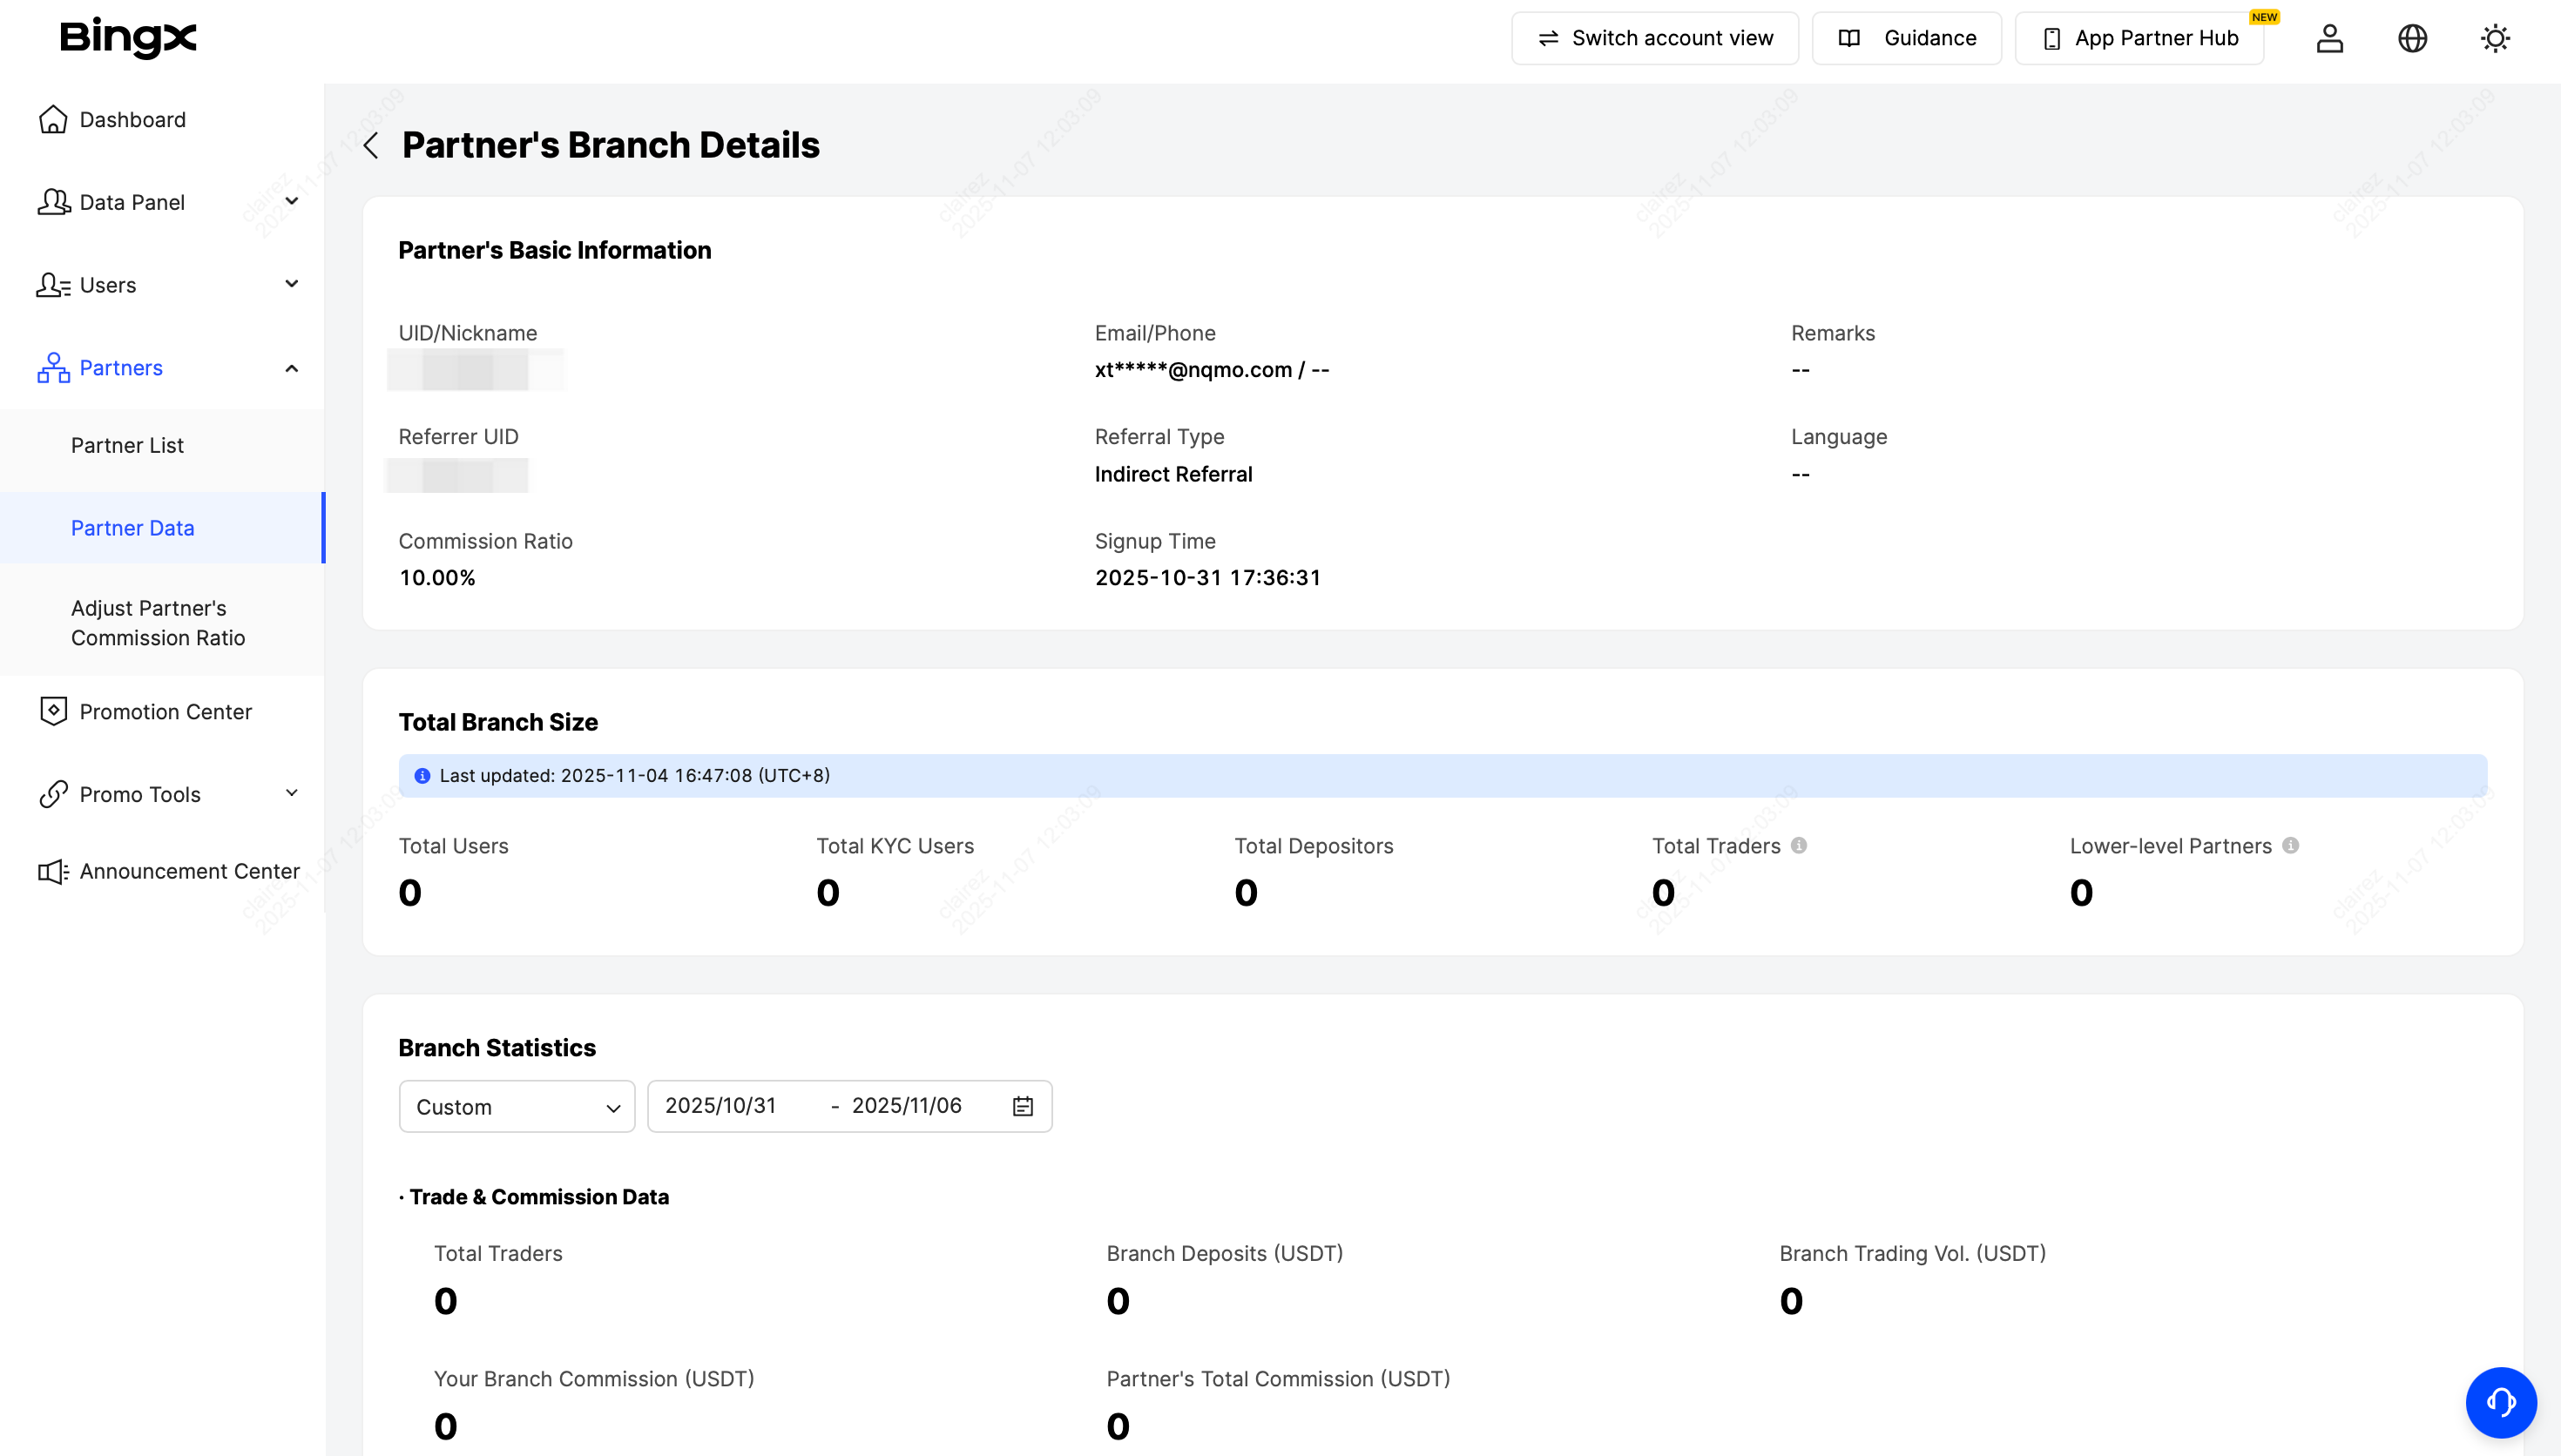This screenshot has height=1456, width=2561.
Task: Open the customer support headset chat
Action: (x=2500, y=1402)
